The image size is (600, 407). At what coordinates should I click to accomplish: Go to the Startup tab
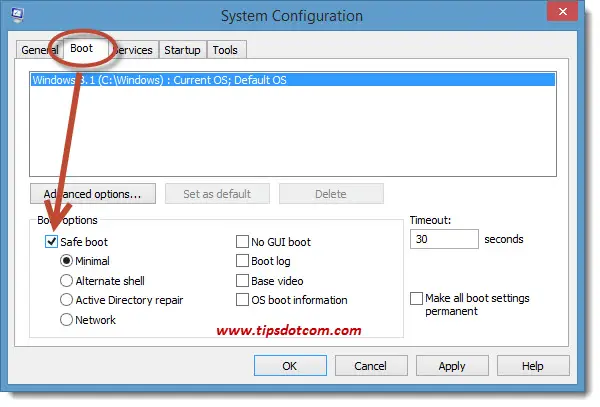183,50
